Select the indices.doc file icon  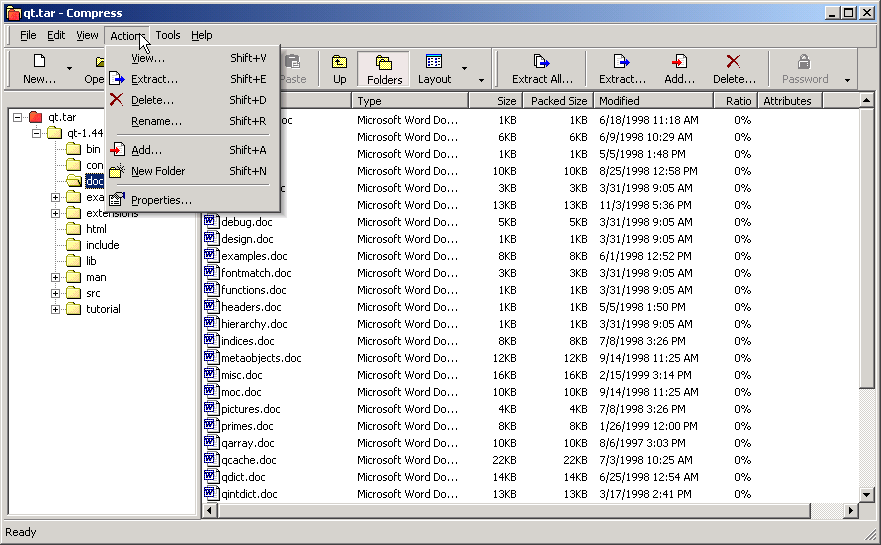pyautogui.click(x=211, y=340)
